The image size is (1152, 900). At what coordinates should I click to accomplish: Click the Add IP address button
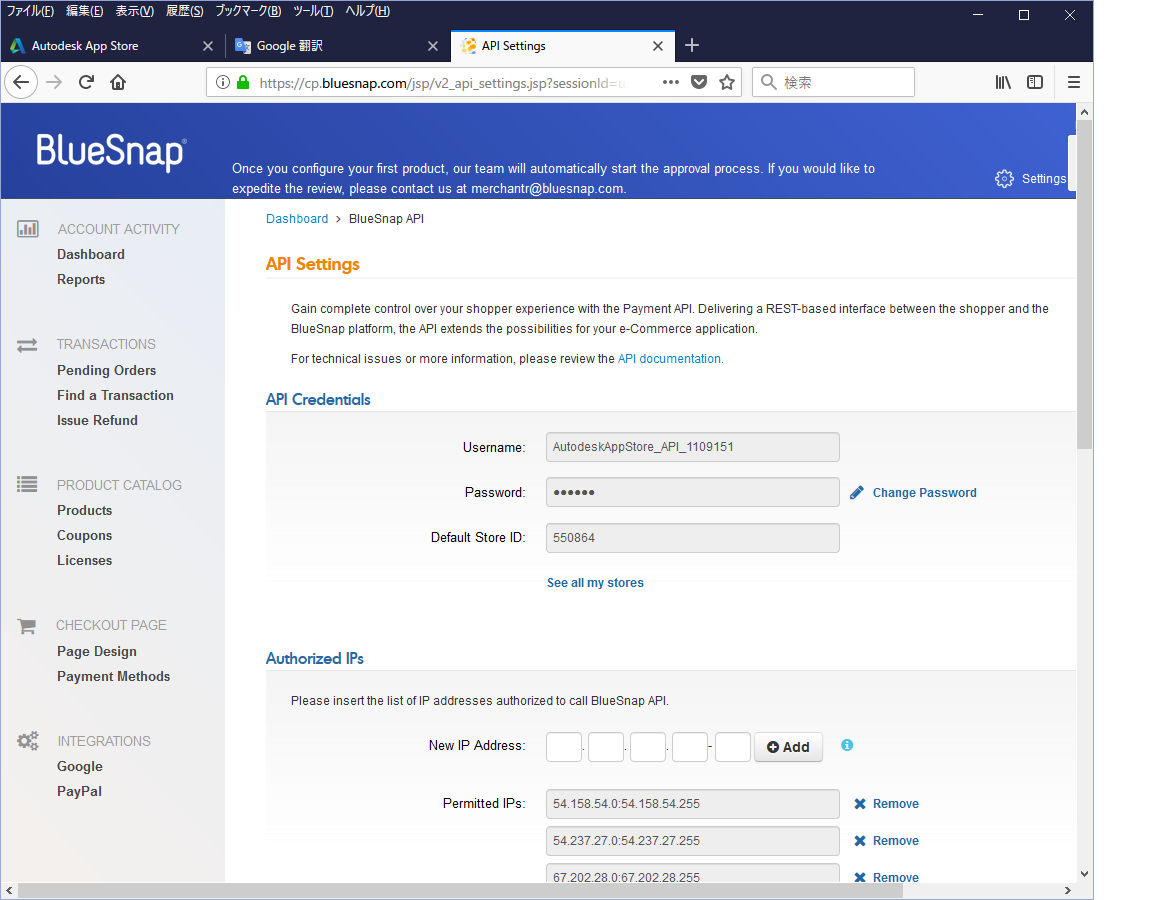coord(788,747)
